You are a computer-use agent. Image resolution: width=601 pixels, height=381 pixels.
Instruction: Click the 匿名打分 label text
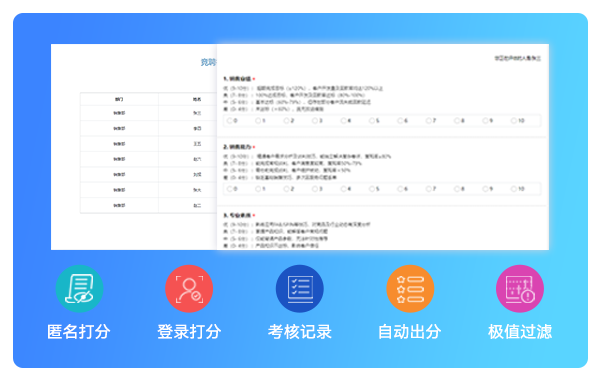coord(79,332)
